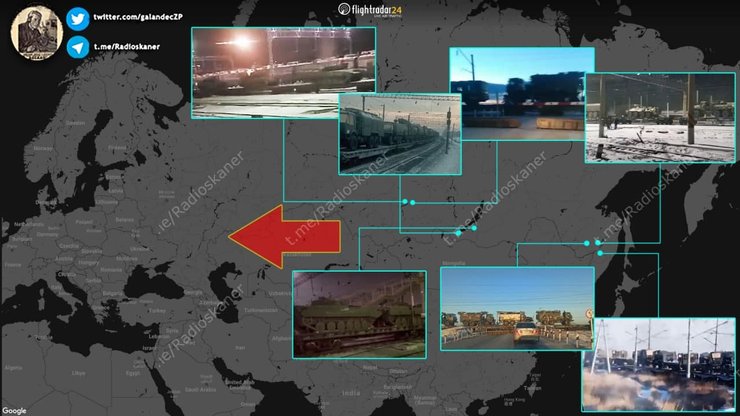Screen dimensions: 740x416
Task: Click the Telegram paper-plane icon
Action: click(x=77, y=46)
